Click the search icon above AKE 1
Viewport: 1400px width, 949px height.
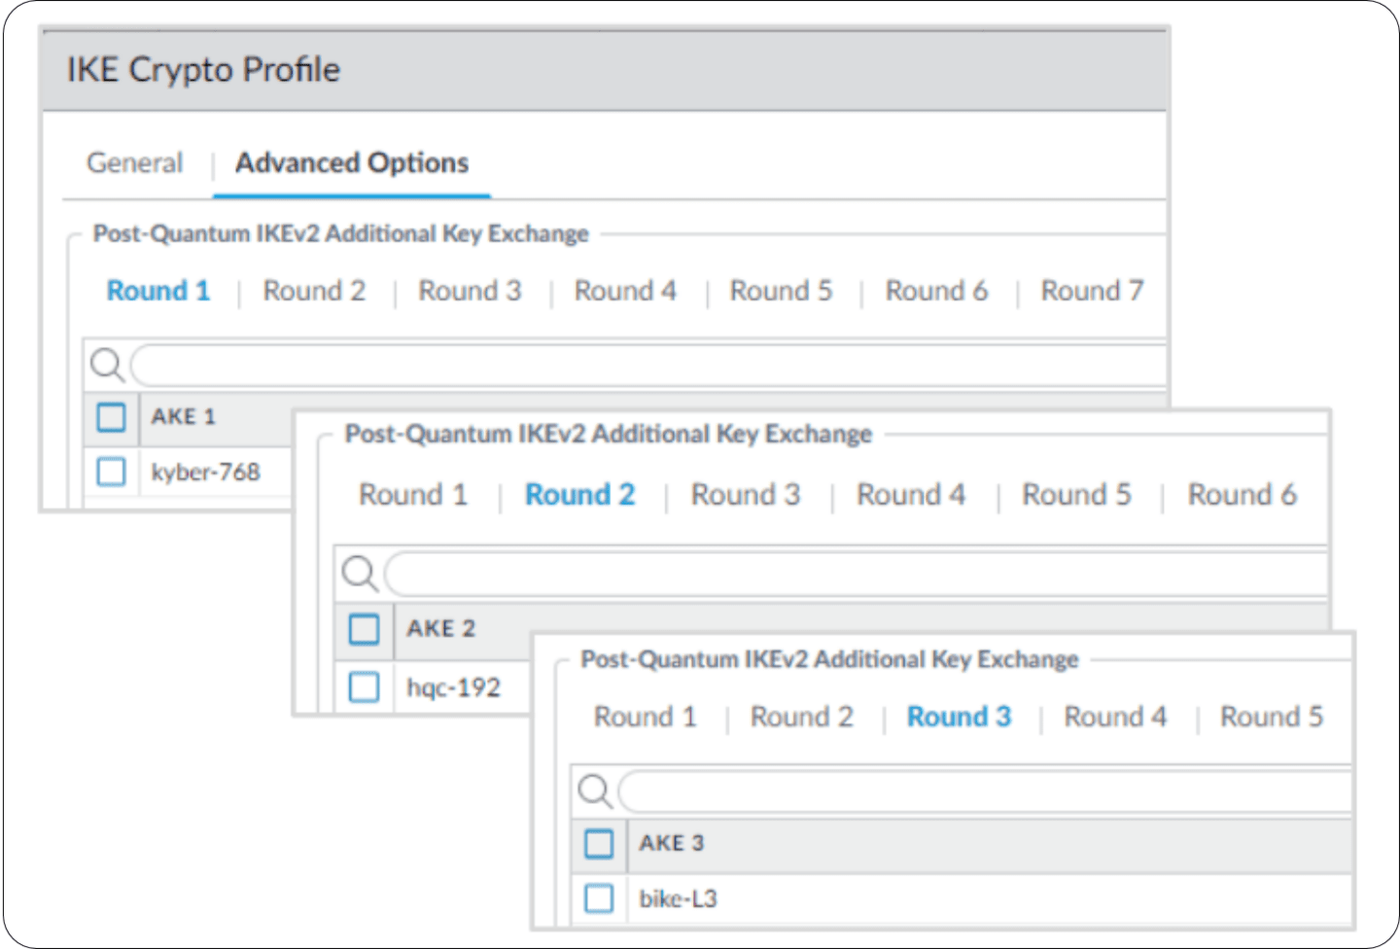tap(107, 366)
